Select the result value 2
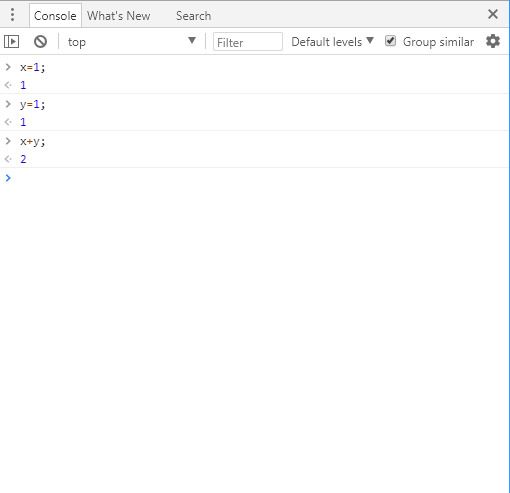This screenshot has height=493, width=510. (x=23, y=159)
